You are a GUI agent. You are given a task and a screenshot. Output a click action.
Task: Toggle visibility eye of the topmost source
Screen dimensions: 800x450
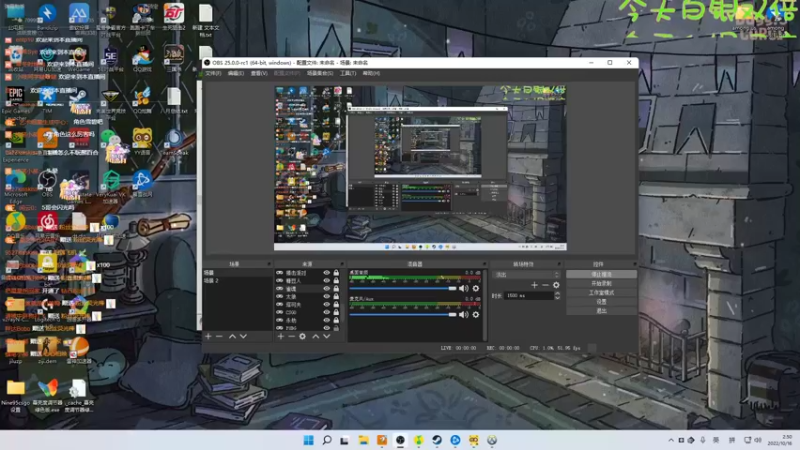point(327,273)
